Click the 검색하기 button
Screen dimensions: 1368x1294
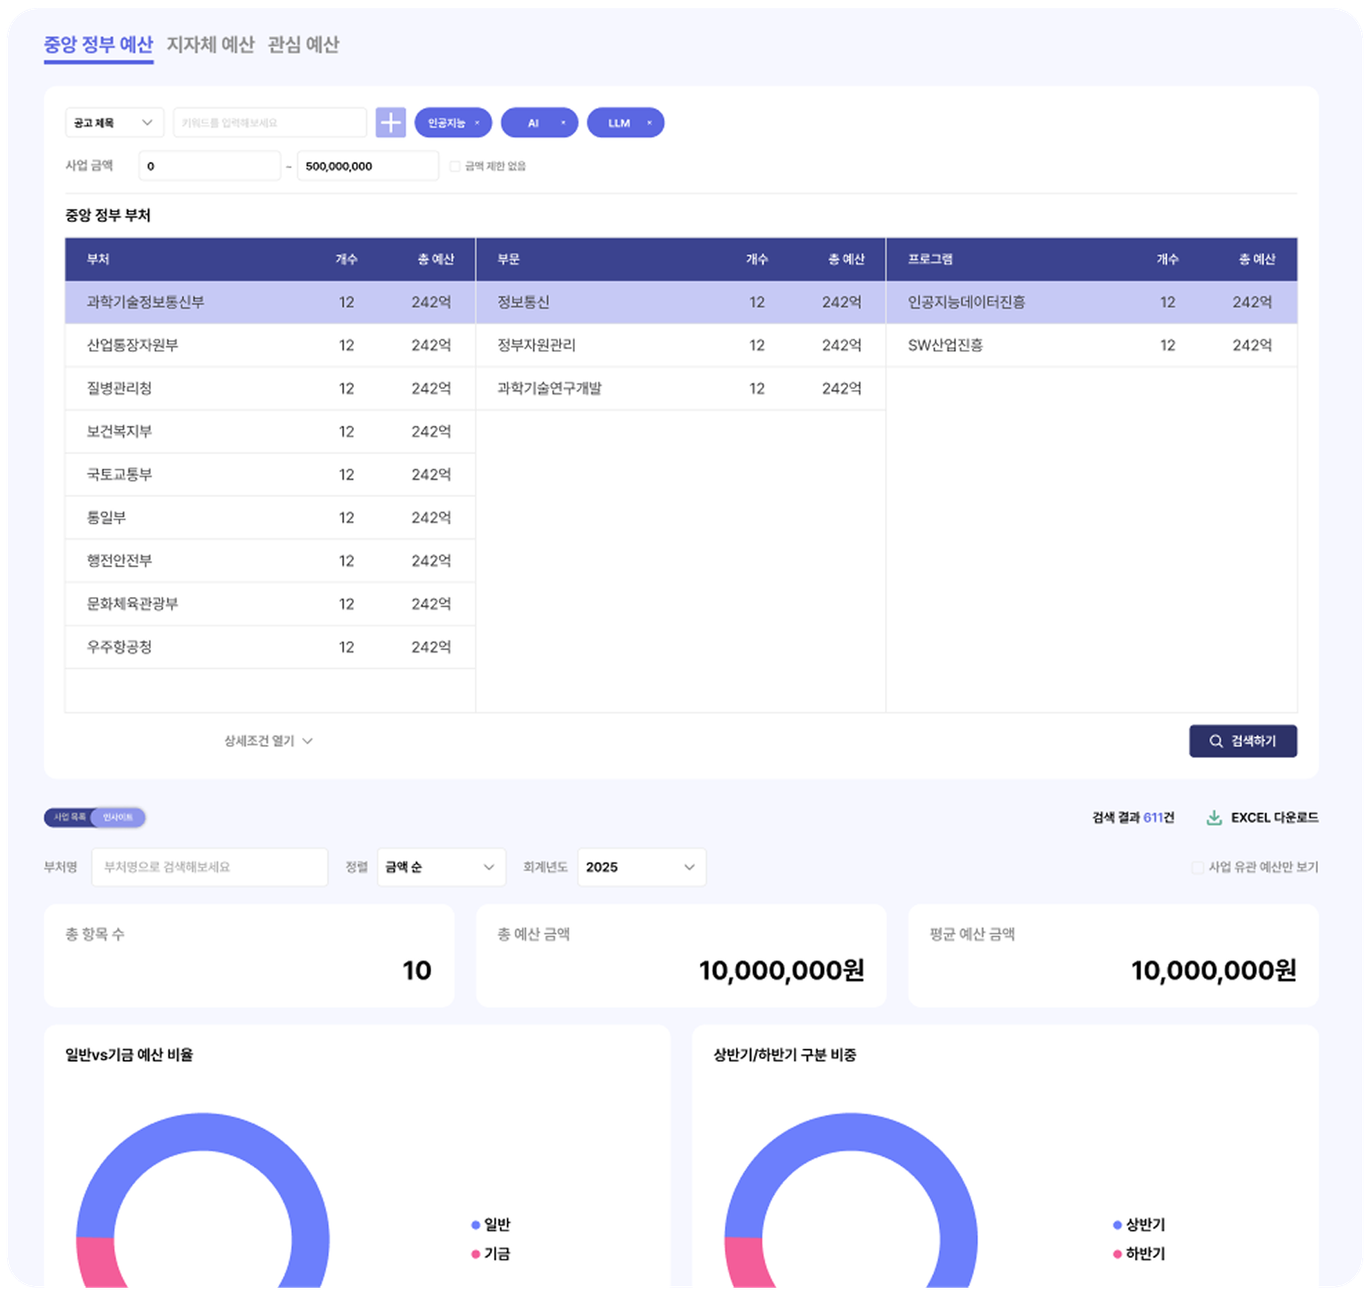click(x=1243, y=741)
